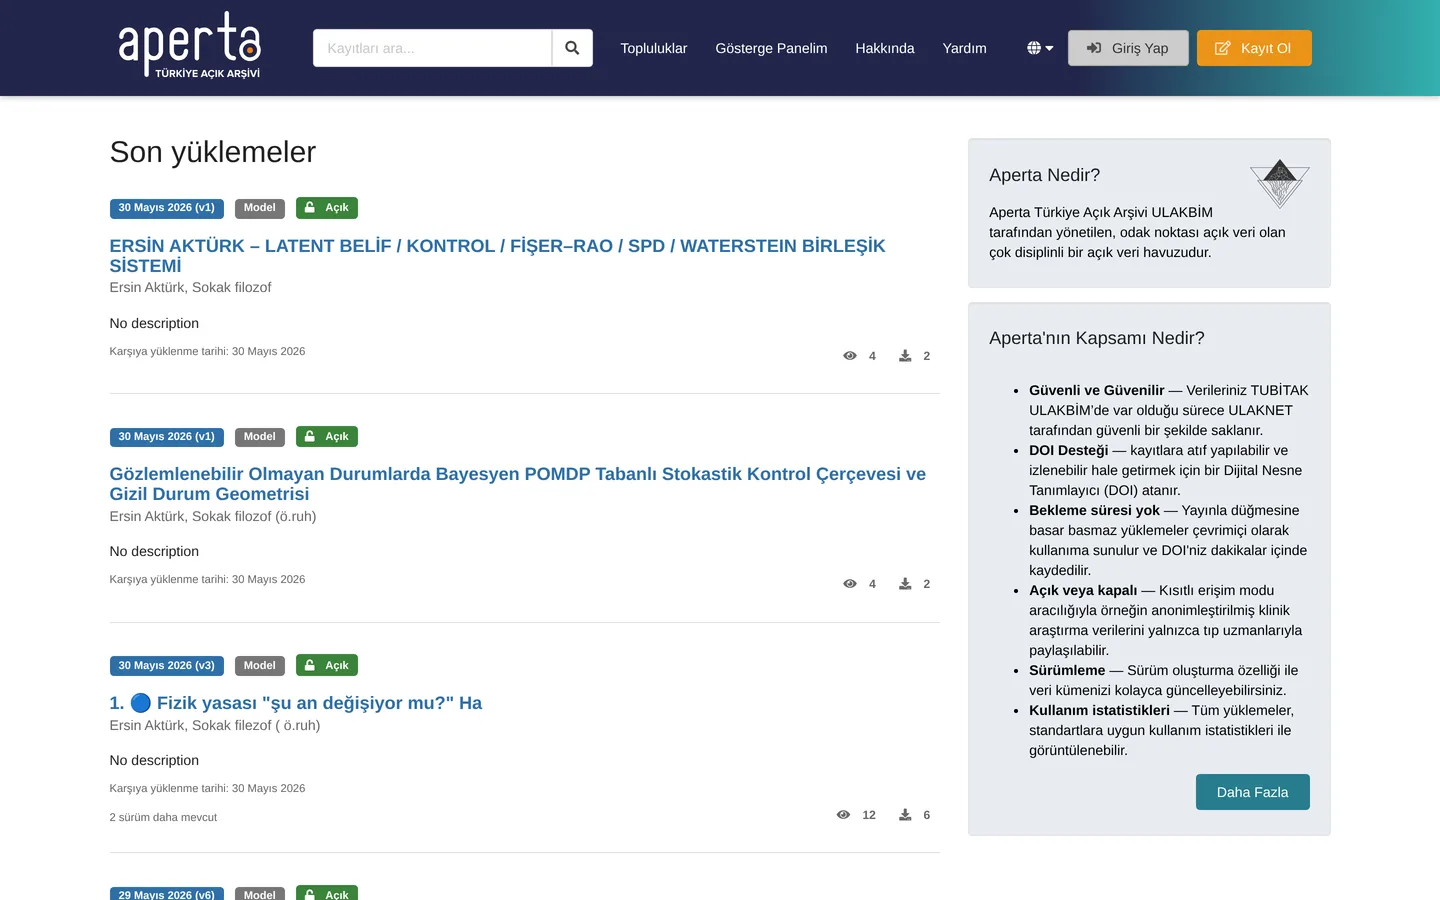Click the Açık open-access badge of the ERSİN AKTÜRK record
Image resolution: width=1440 pixels, height=900 pixels.
pos(327,208)
